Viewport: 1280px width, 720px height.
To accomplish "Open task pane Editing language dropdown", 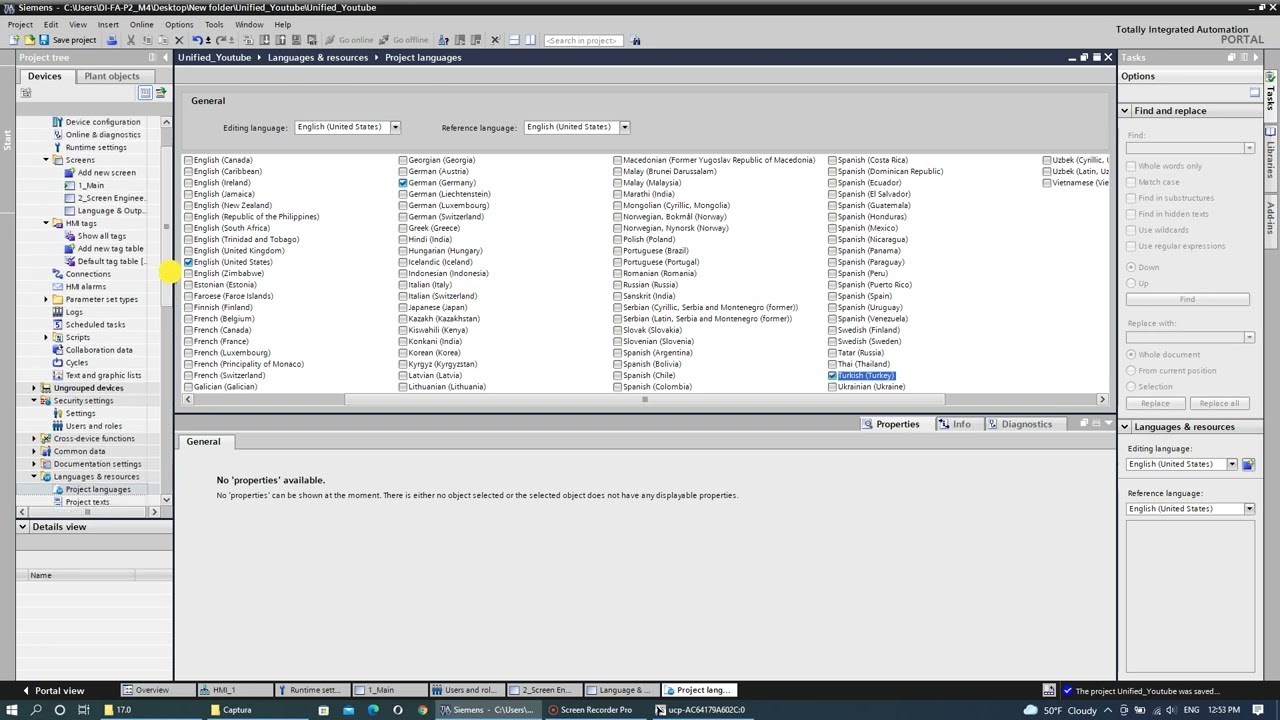I will click(1232, 464).
